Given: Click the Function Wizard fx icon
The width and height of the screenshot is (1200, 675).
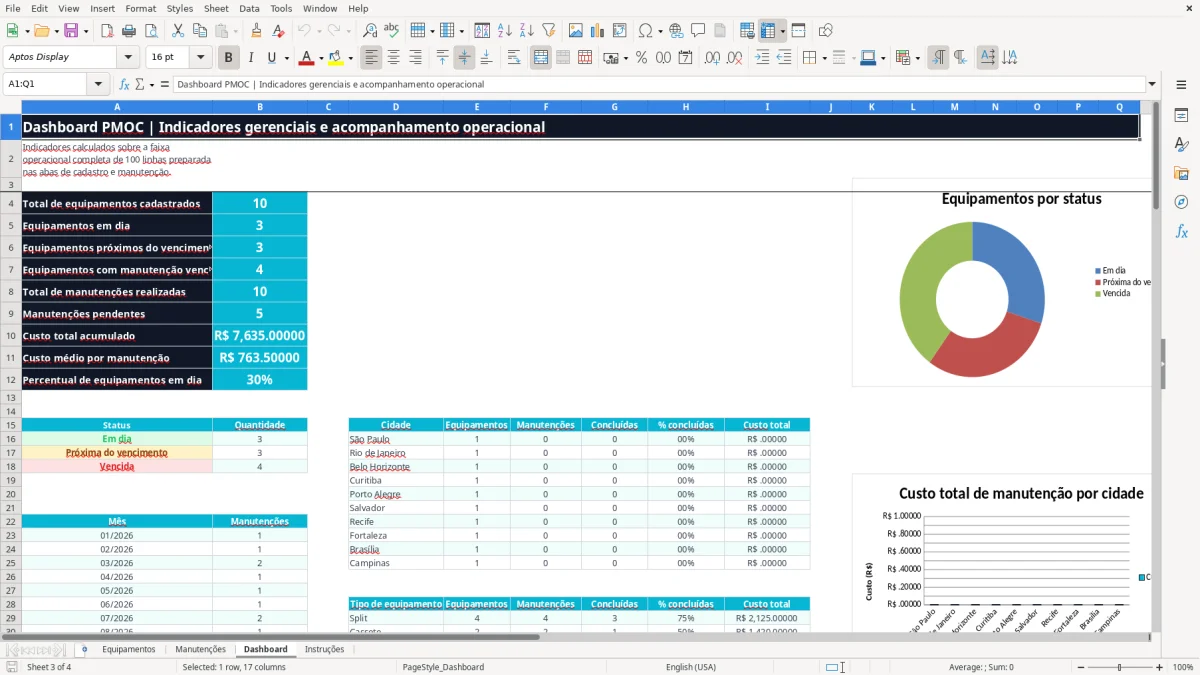Looking at the screenshot, I should pos(124,84).
